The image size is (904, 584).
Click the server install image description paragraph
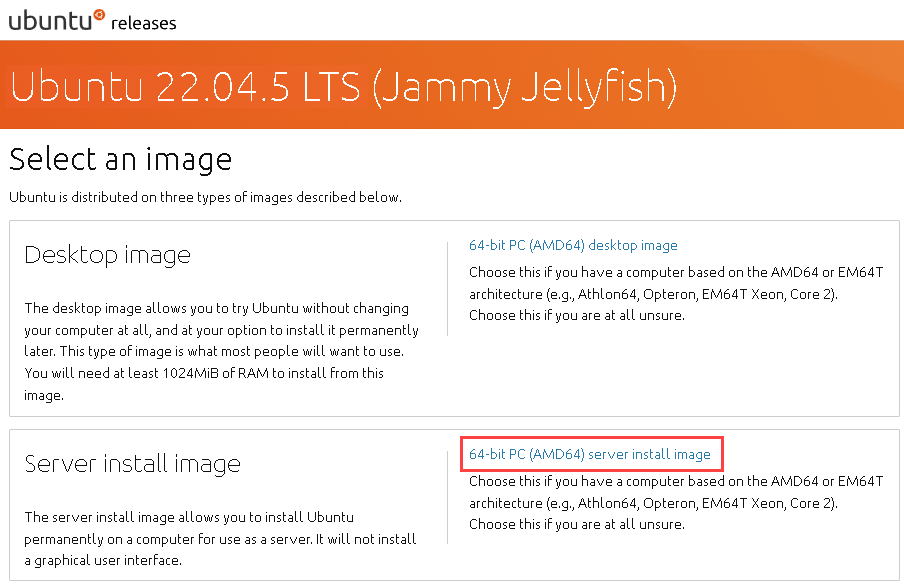point(220,538)
